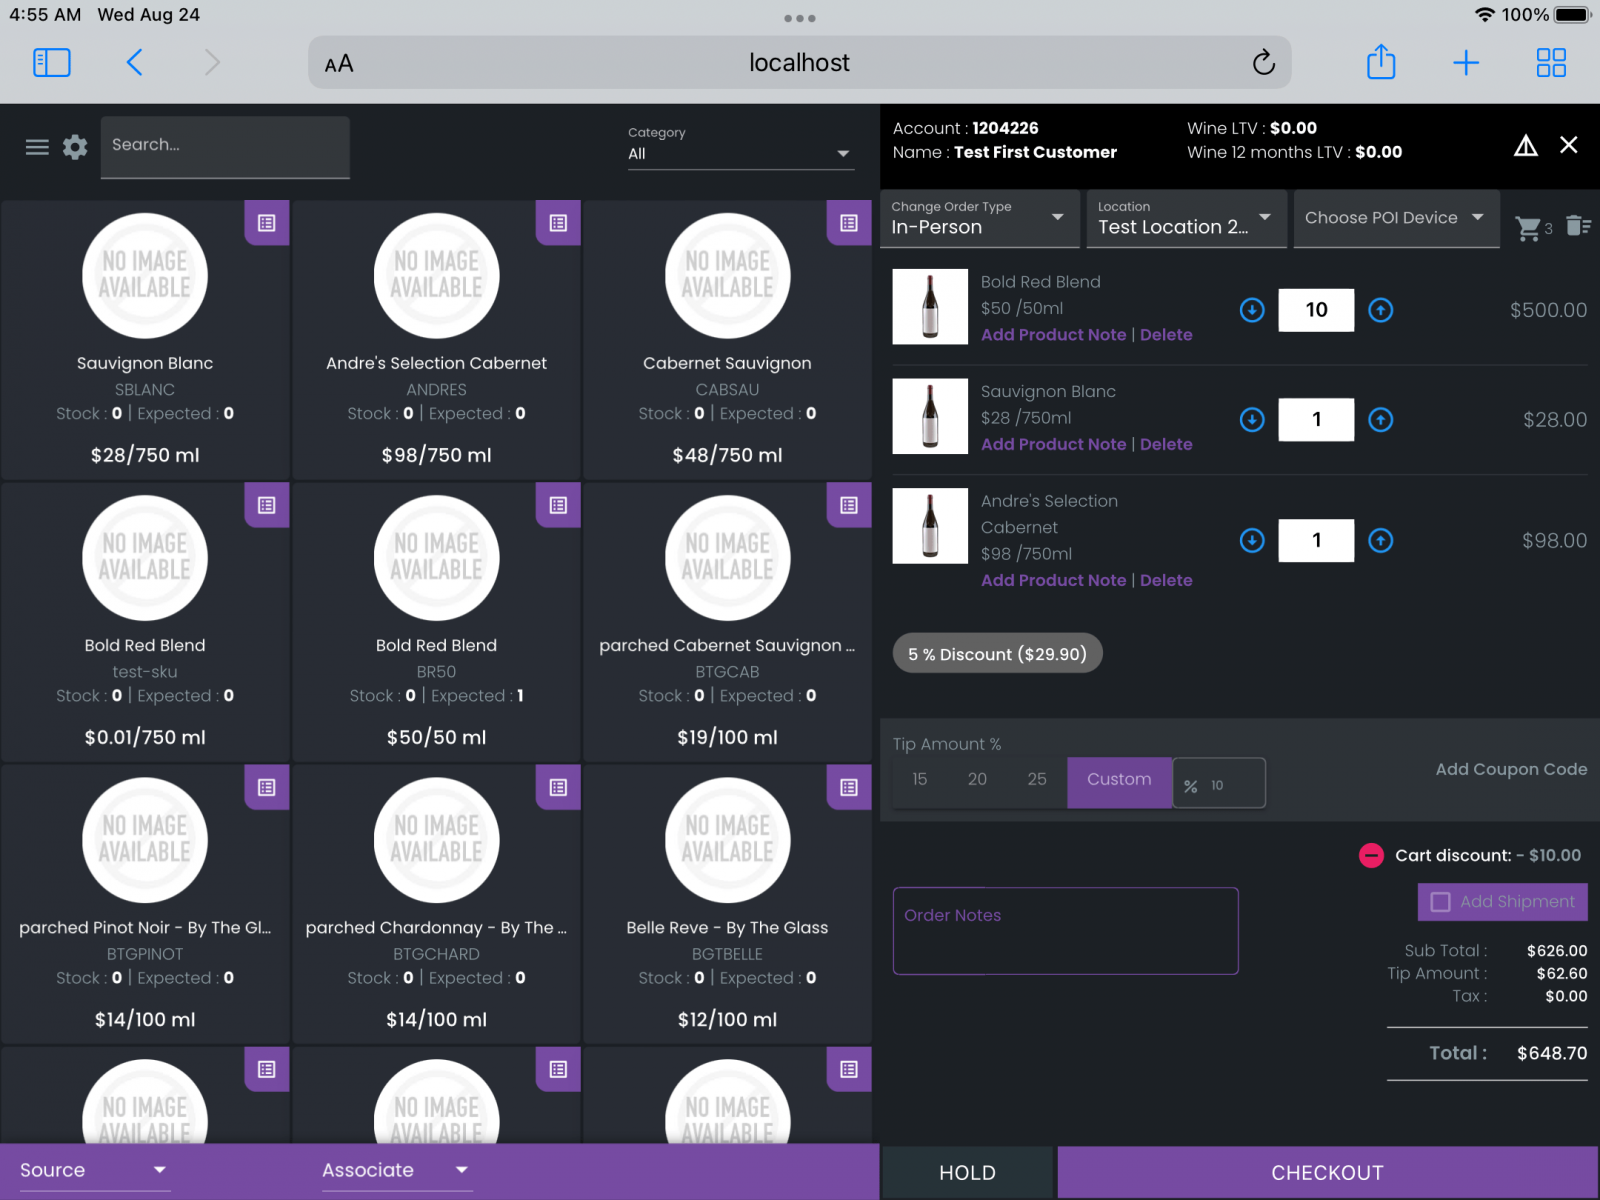1600x1200 pixels.
Task: Click the 5 % Discount chip
Action: (x=997, y=654)
